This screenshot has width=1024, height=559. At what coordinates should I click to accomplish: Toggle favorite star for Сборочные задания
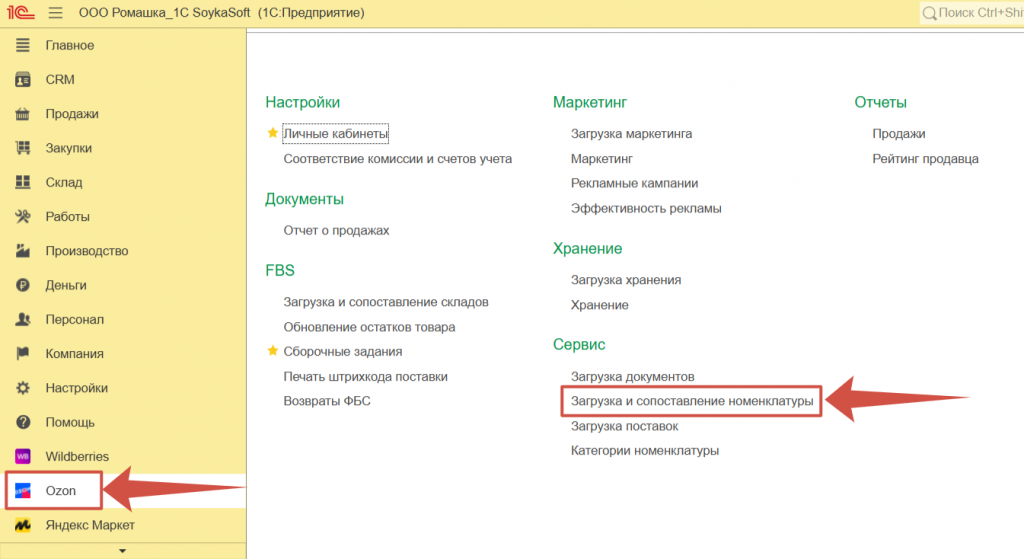click(272, 351)
